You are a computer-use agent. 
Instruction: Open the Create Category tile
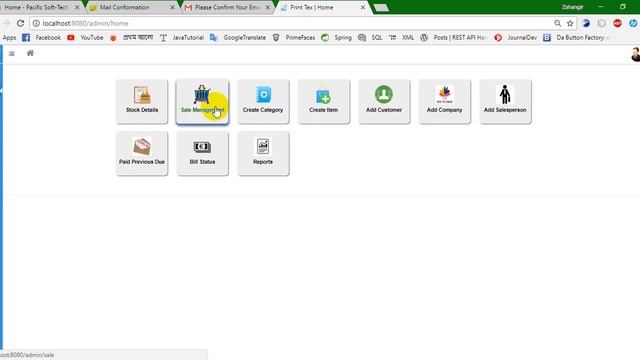point(263,101)
